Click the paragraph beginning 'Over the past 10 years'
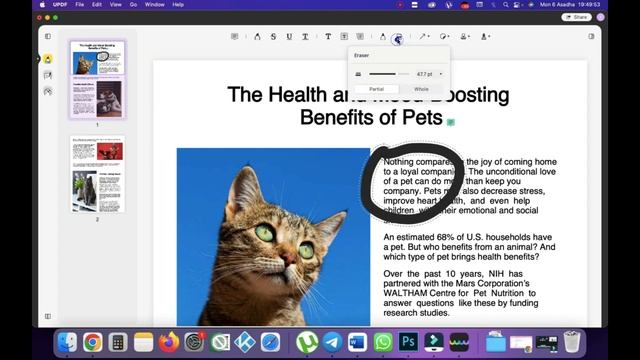This screenshot has width=640, height=360. click(x=461, y=293)
